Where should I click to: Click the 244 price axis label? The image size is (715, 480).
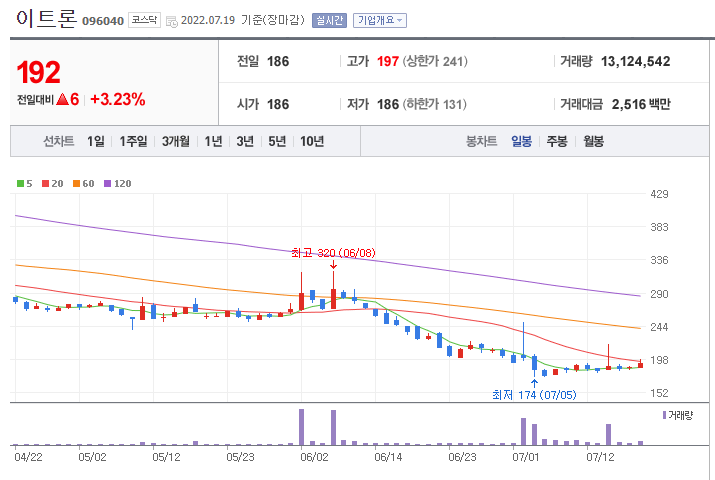pyautogui.click(x=659, y=327)
